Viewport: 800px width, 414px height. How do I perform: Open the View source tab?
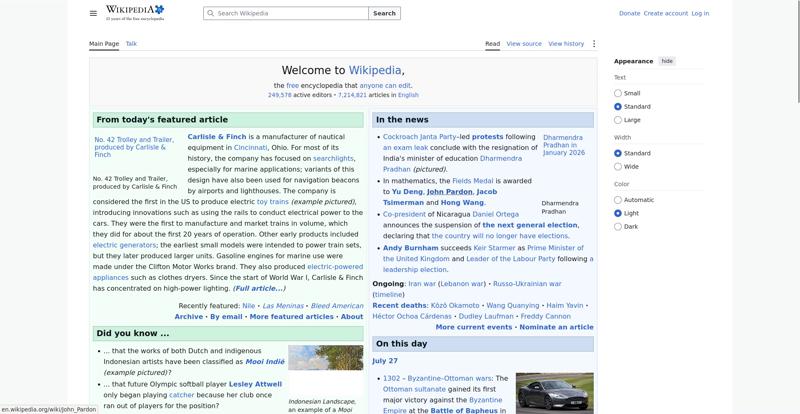[524, 44]
